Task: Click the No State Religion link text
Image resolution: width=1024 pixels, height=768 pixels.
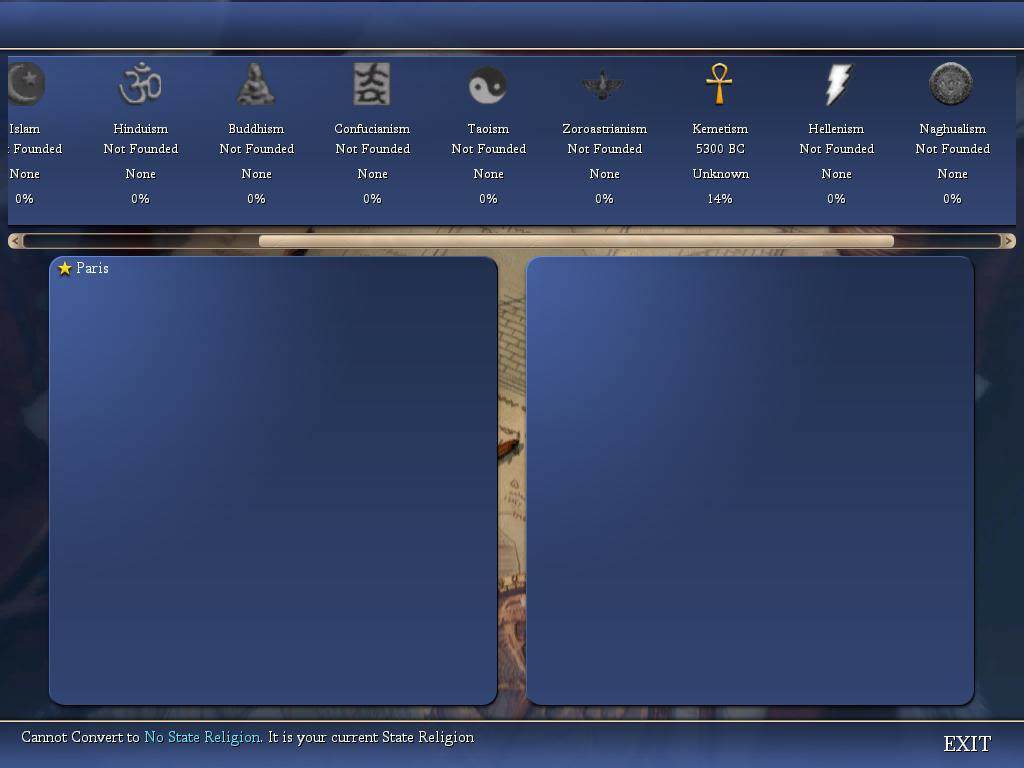Action: click(x=203, y=737)
